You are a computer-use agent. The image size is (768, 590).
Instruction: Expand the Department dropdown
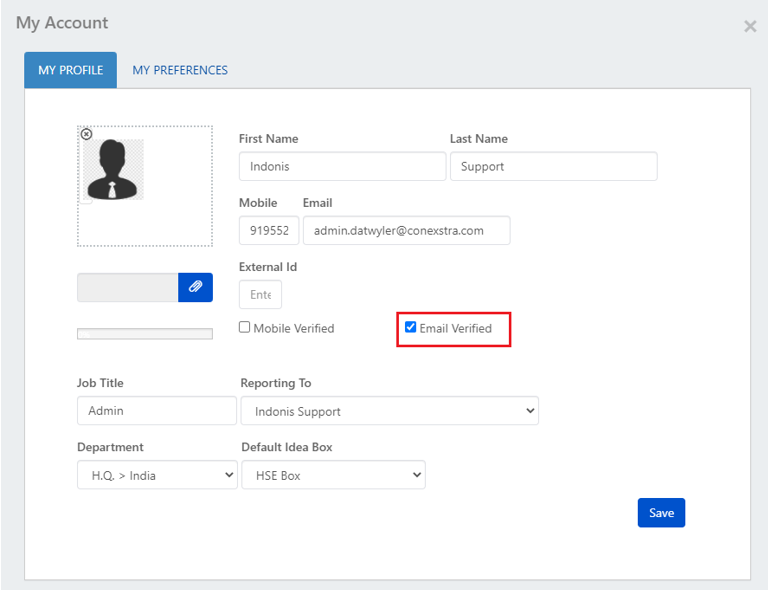[x=156, y=475]
